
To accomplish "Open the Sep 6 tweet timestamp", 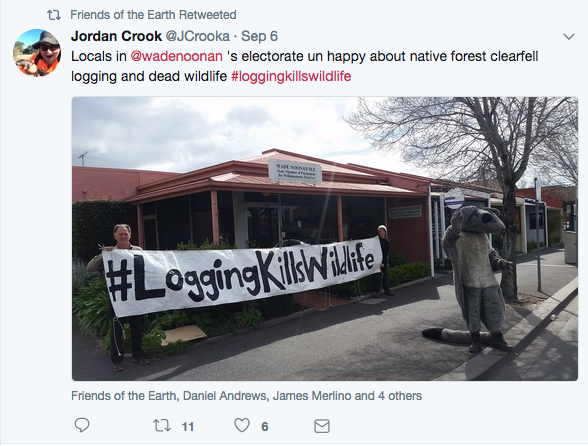I will click(259, 36).
